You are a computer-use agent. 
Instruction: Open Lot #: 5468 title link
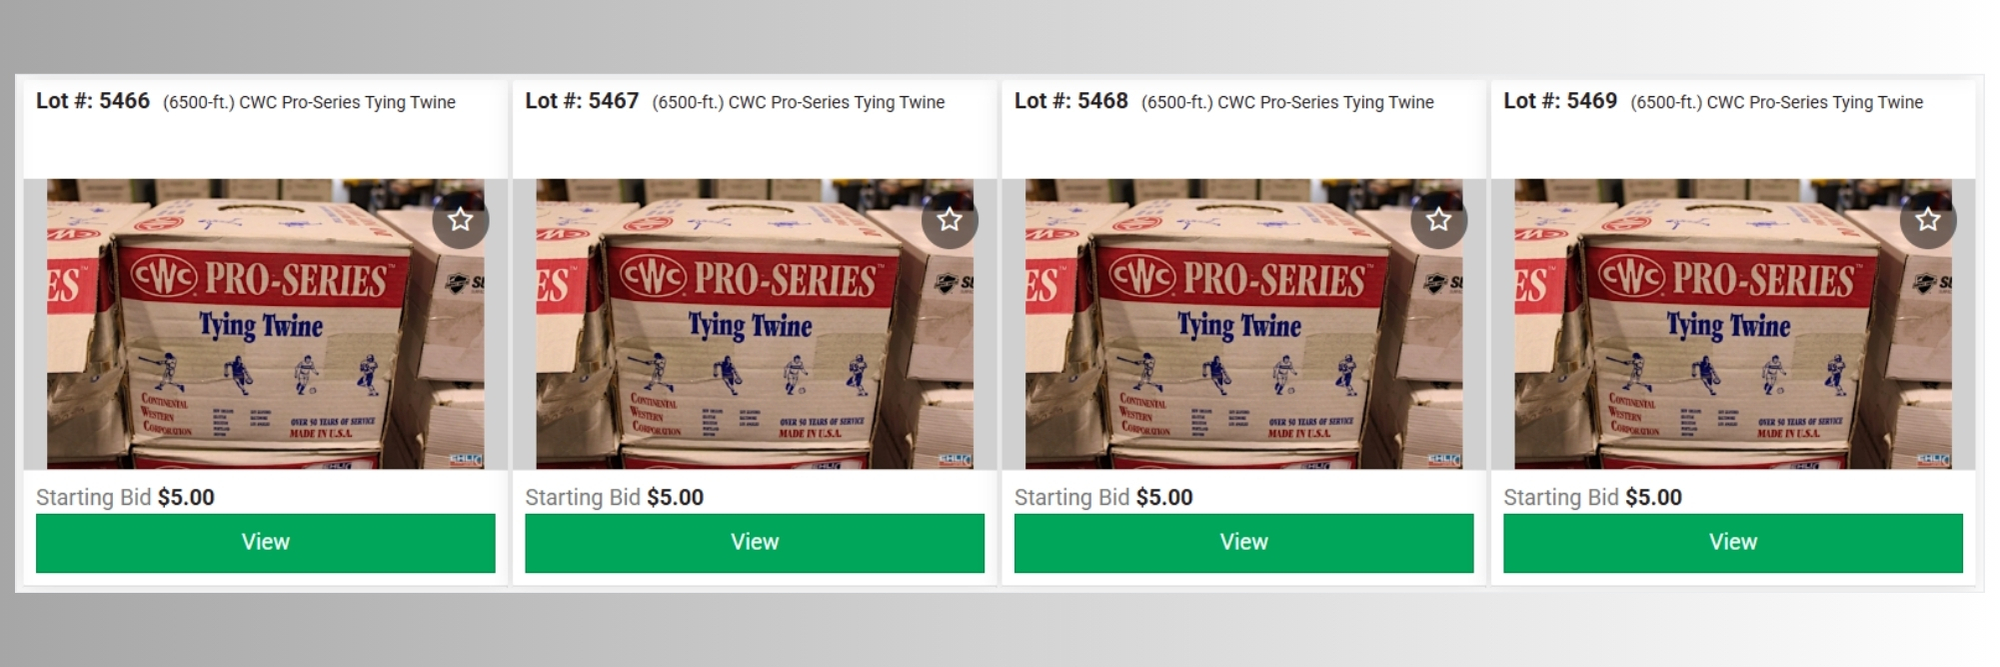(x=1071, y=101)
